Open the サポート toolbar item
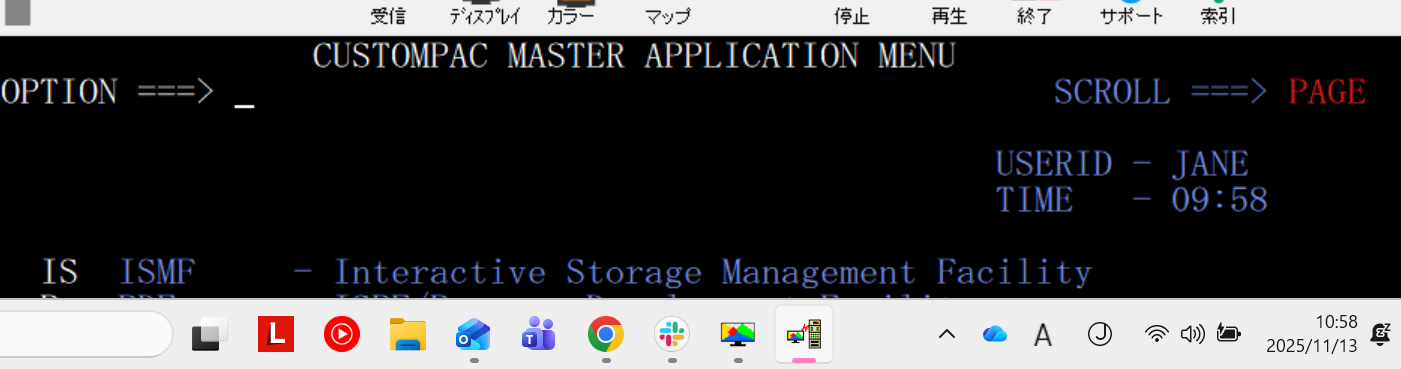 (x=1131, y=16)
